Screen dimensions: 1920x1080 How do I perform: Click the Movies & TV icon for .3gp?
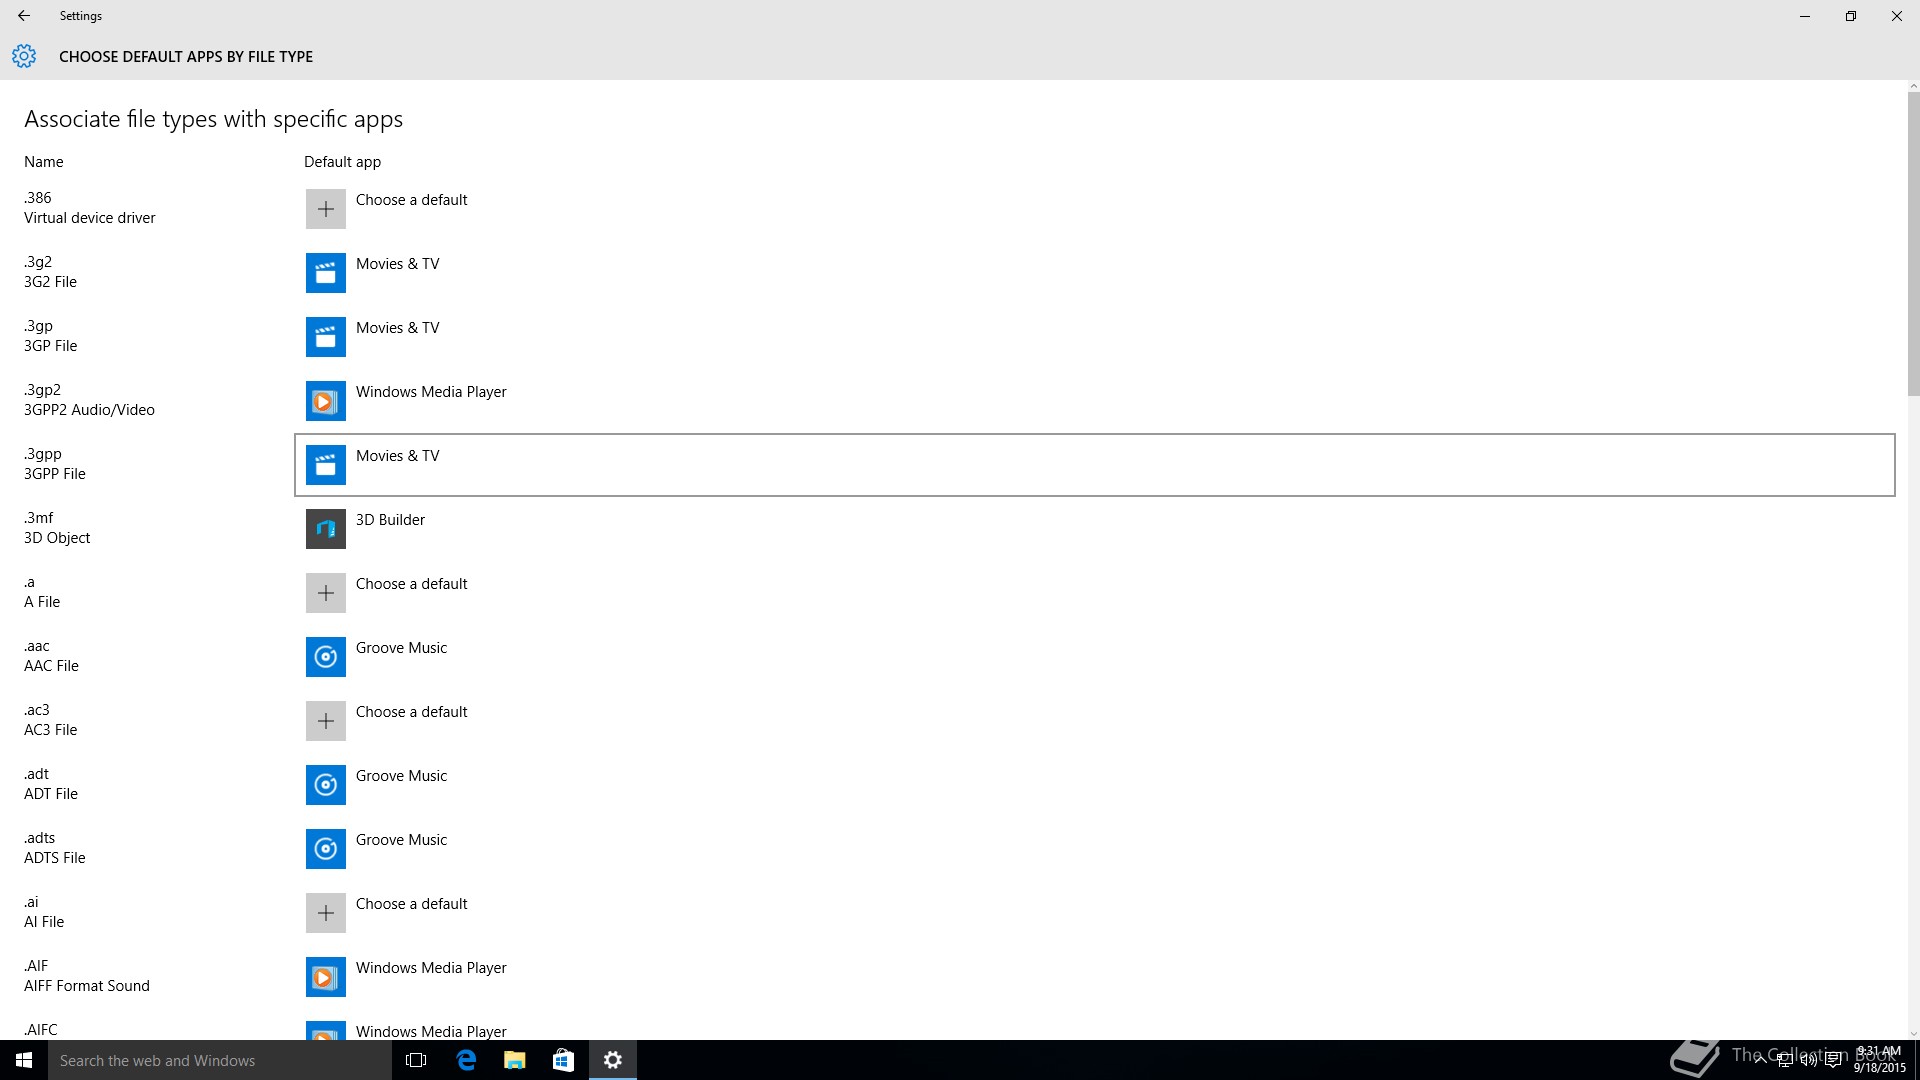(x=325, y=337)
